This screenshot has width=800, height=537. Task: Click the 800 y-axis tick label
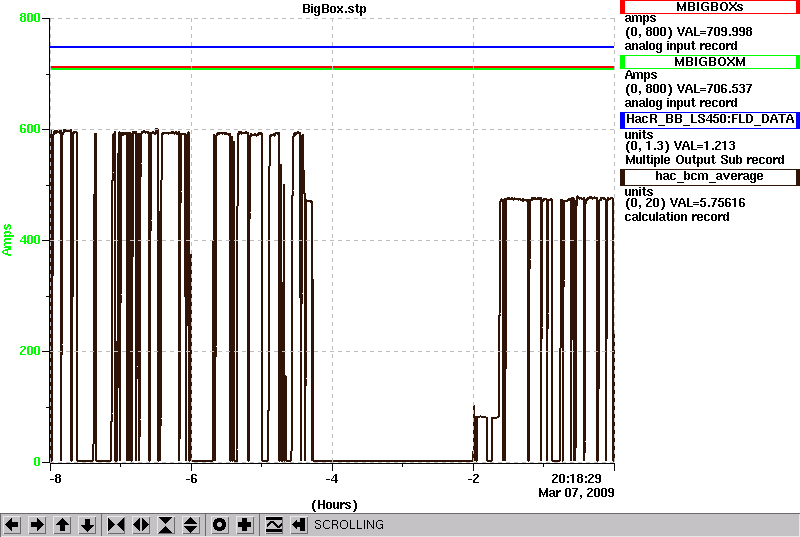coord(29,18)
